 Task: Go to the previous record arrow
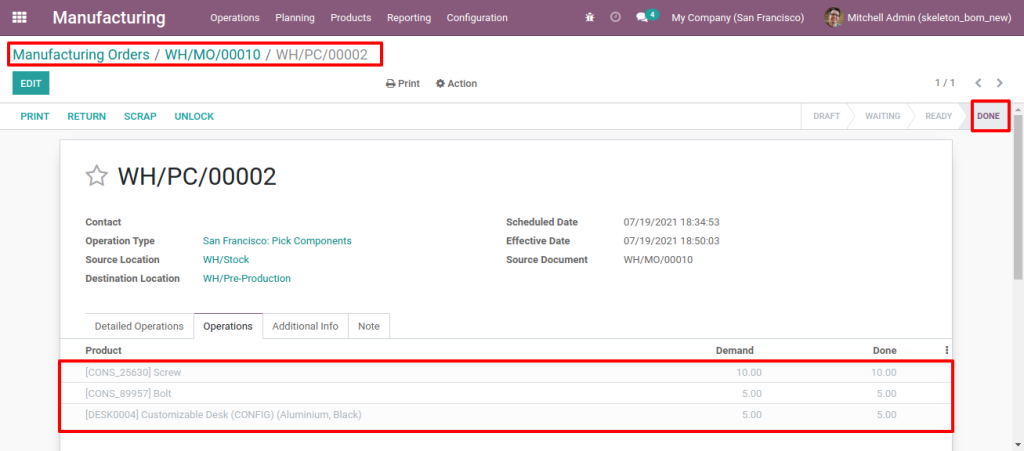tap(978, 83)
